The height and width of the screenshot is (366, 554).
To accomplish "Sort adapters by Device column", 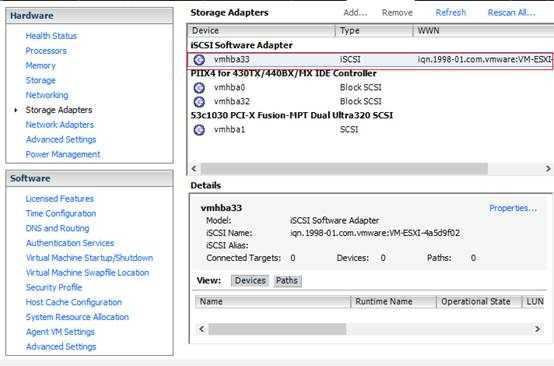I will pos(261,31).
